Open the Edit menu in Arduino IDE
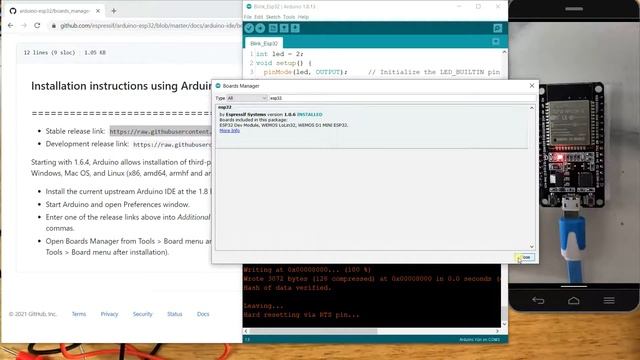Screen dimensions: 640x360 click(x=259, y=17)
